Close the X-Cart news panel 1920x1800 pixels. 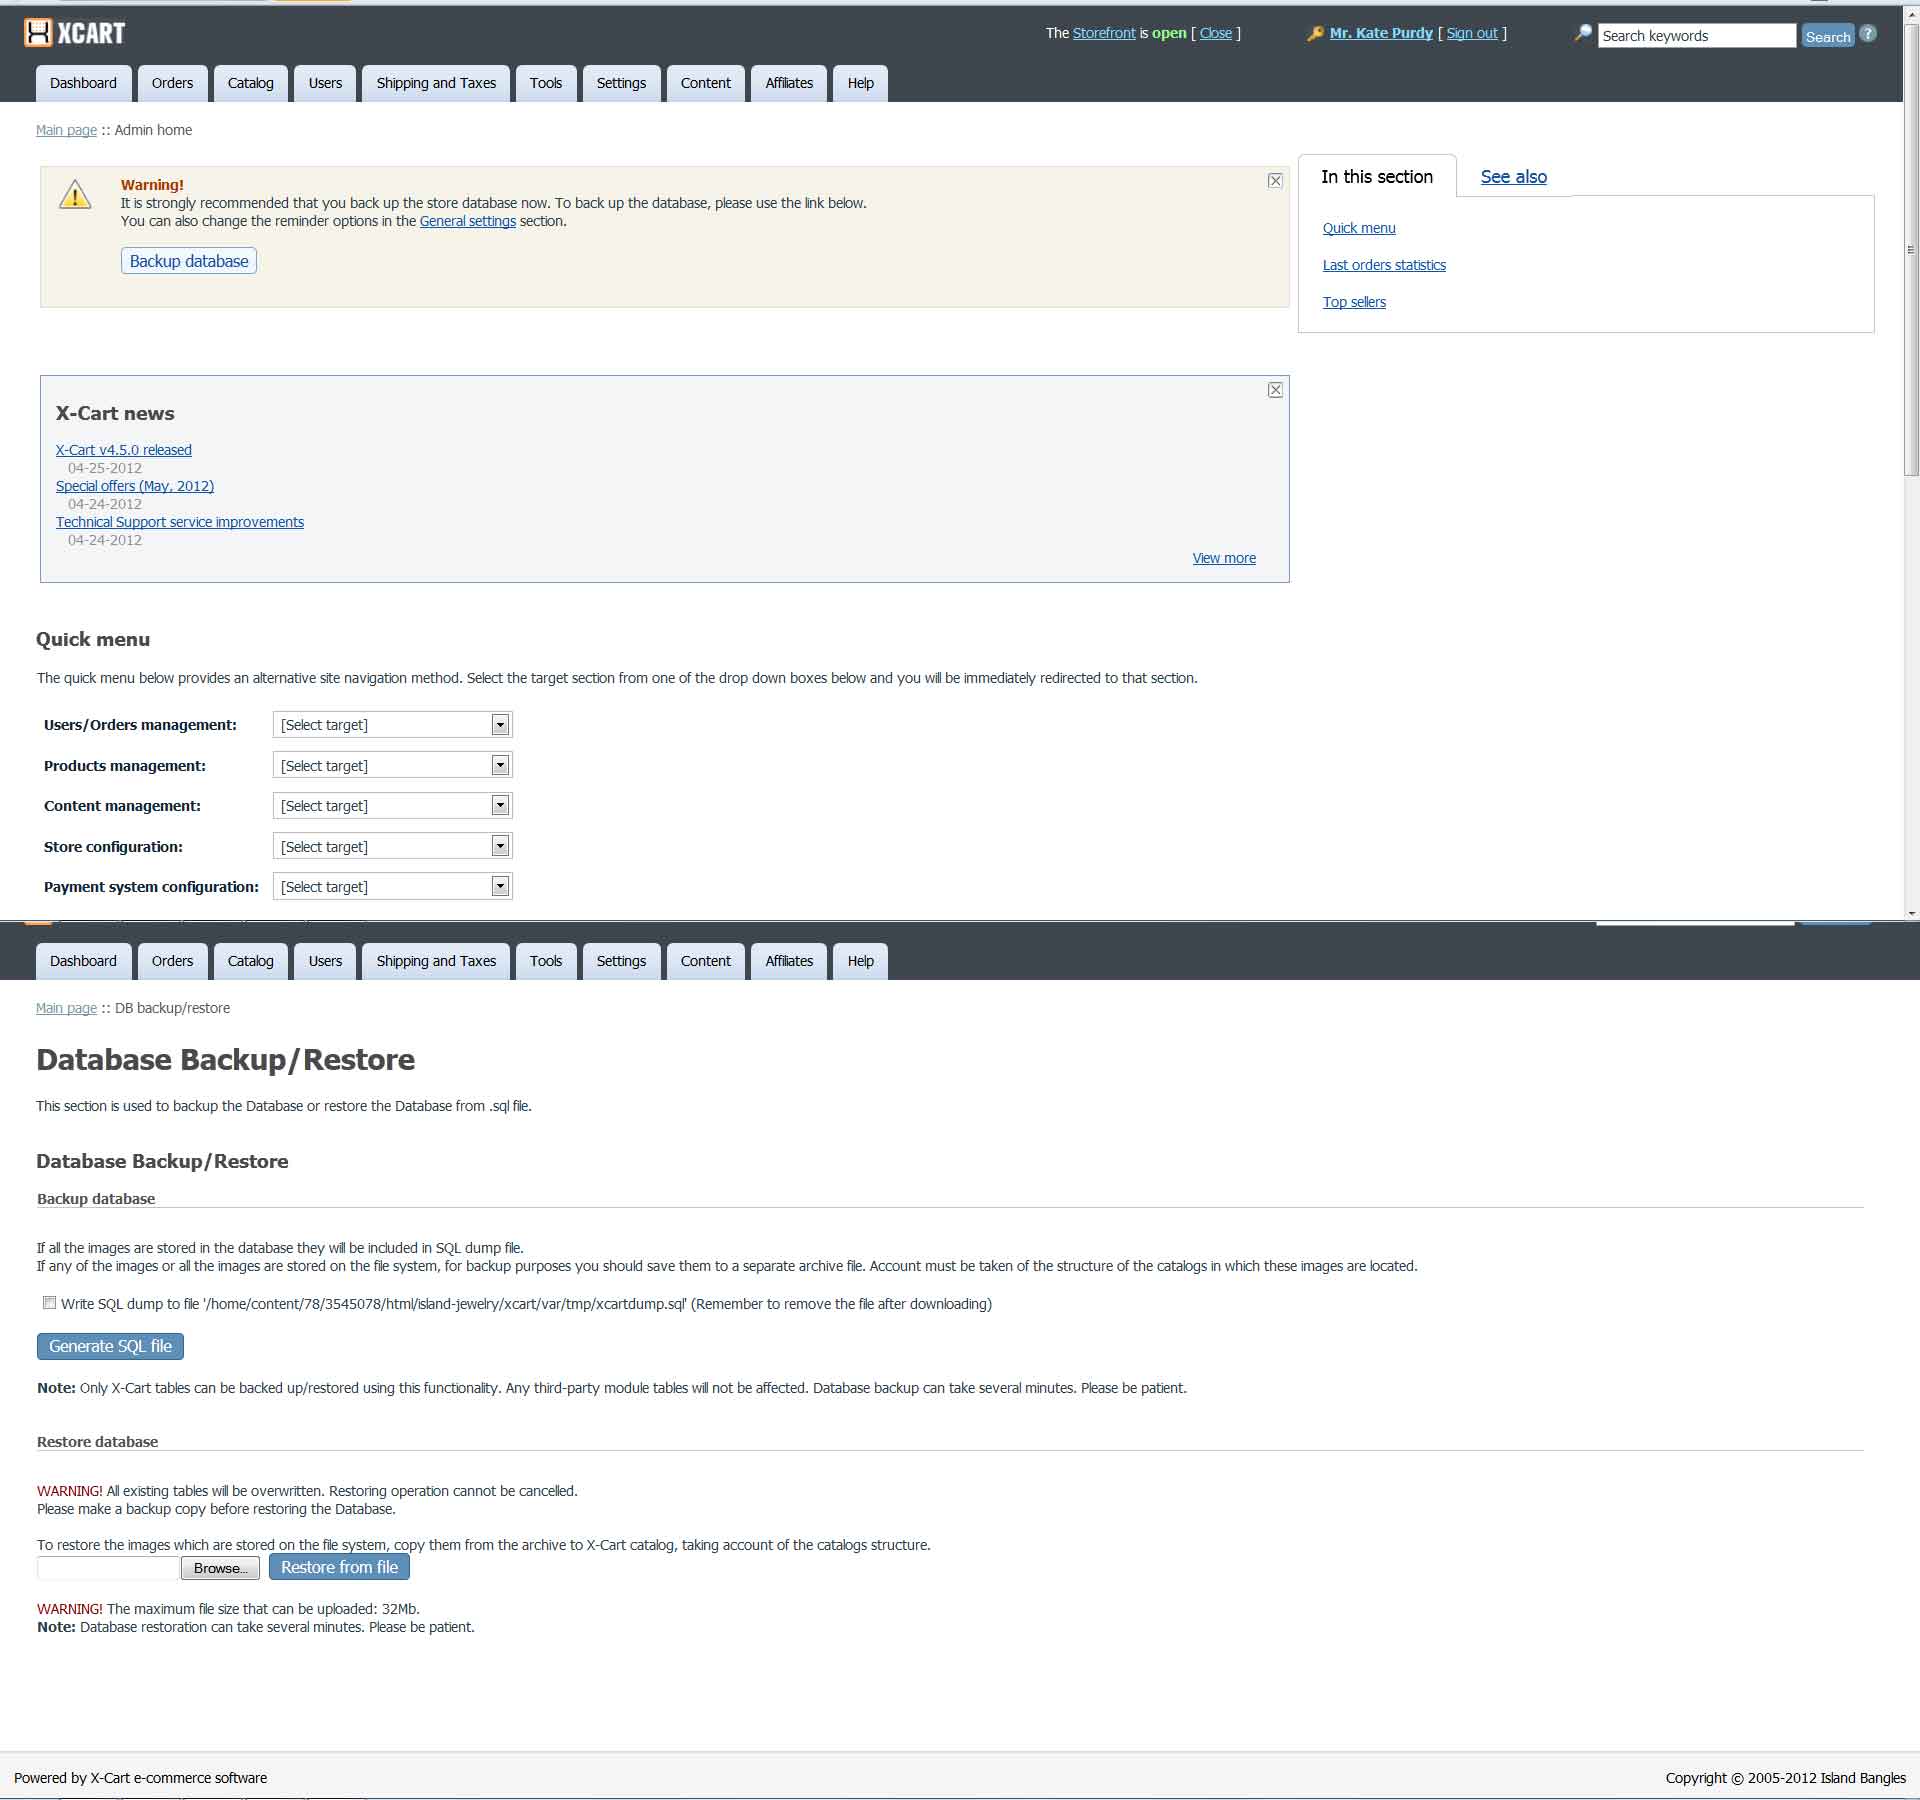pos(1275,390)
